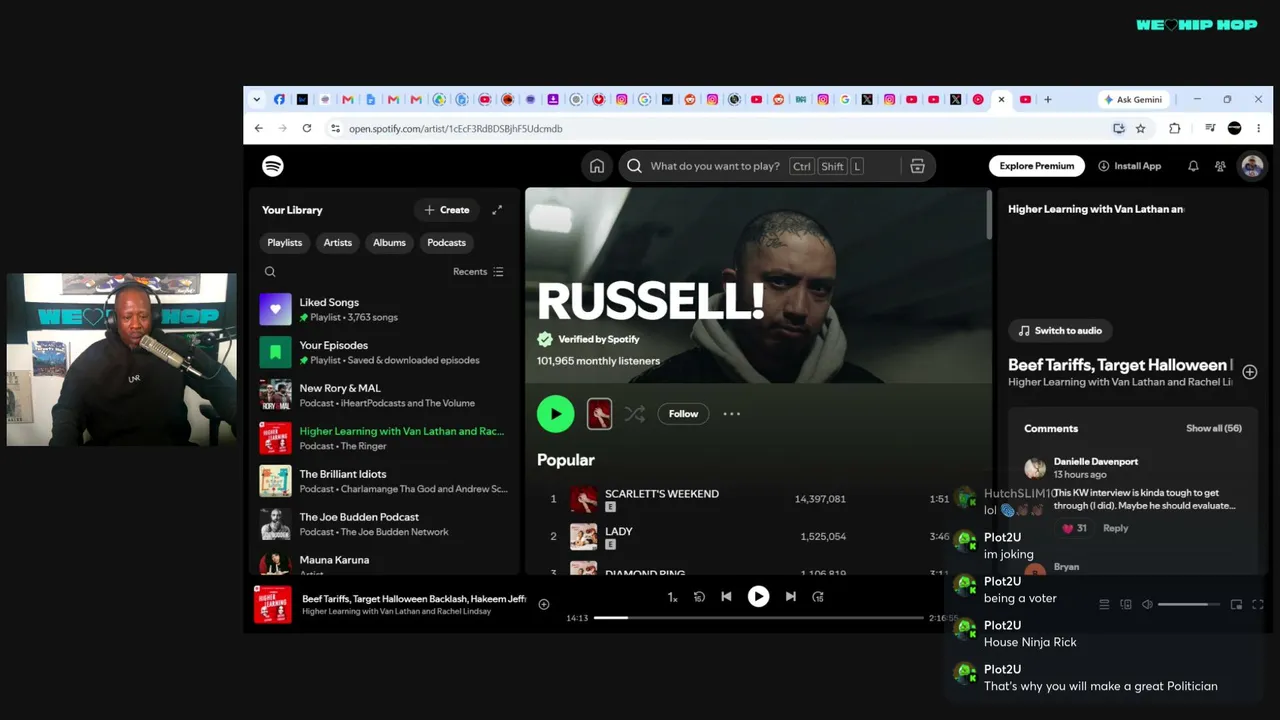Viewport: 1280px width, 720px height.
Task: Open Mauna Karuna in library
Action: tap(384, 562)
